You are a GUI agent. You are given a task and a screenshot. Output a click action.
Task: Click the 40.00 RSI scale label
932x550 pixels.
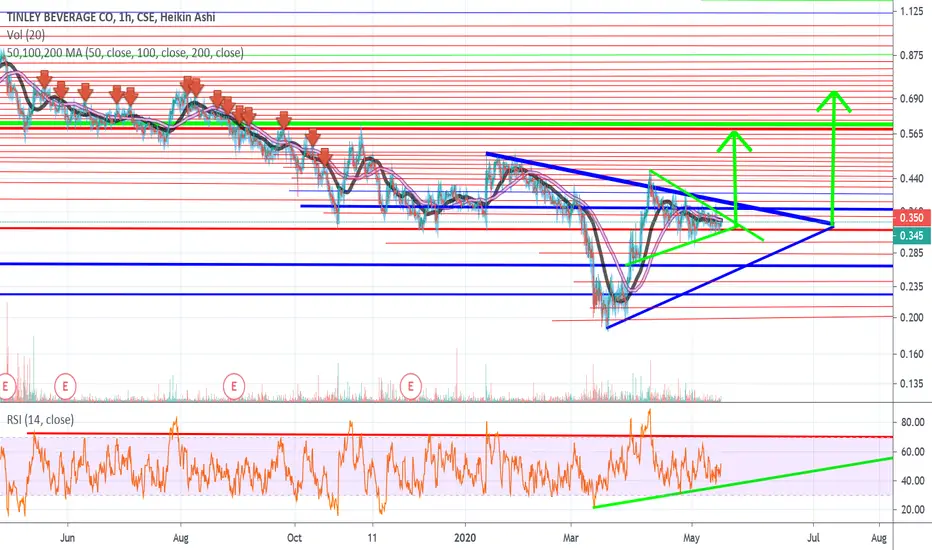[912, 480]
